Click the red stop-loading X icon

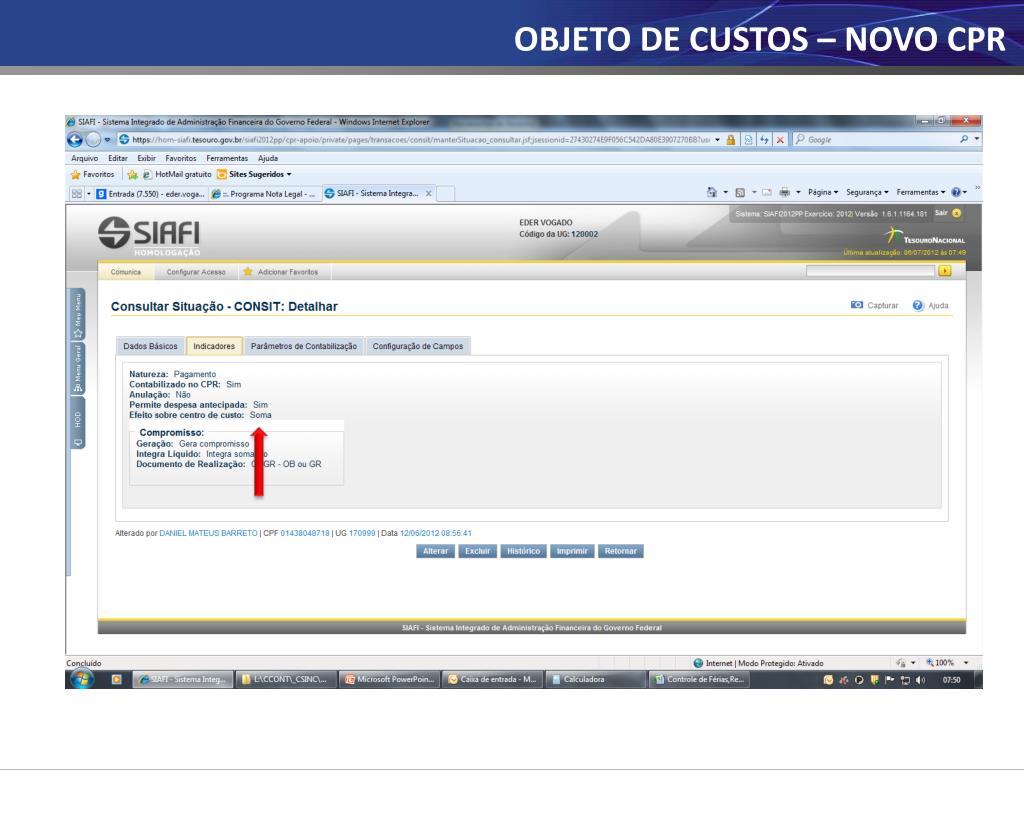pos(780,140)
